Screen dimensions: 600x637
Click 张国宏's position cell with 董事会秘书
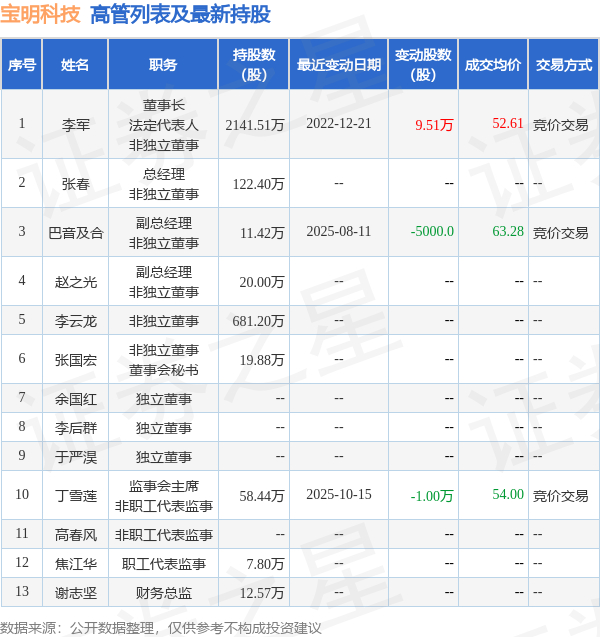164,360
